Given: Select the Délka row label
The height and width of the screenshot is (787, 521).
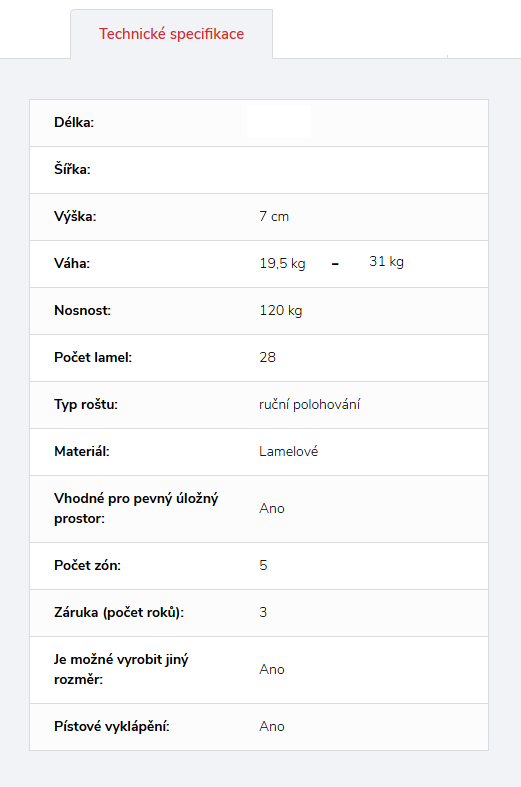Looking at the screenshot, I should (74, 122).
